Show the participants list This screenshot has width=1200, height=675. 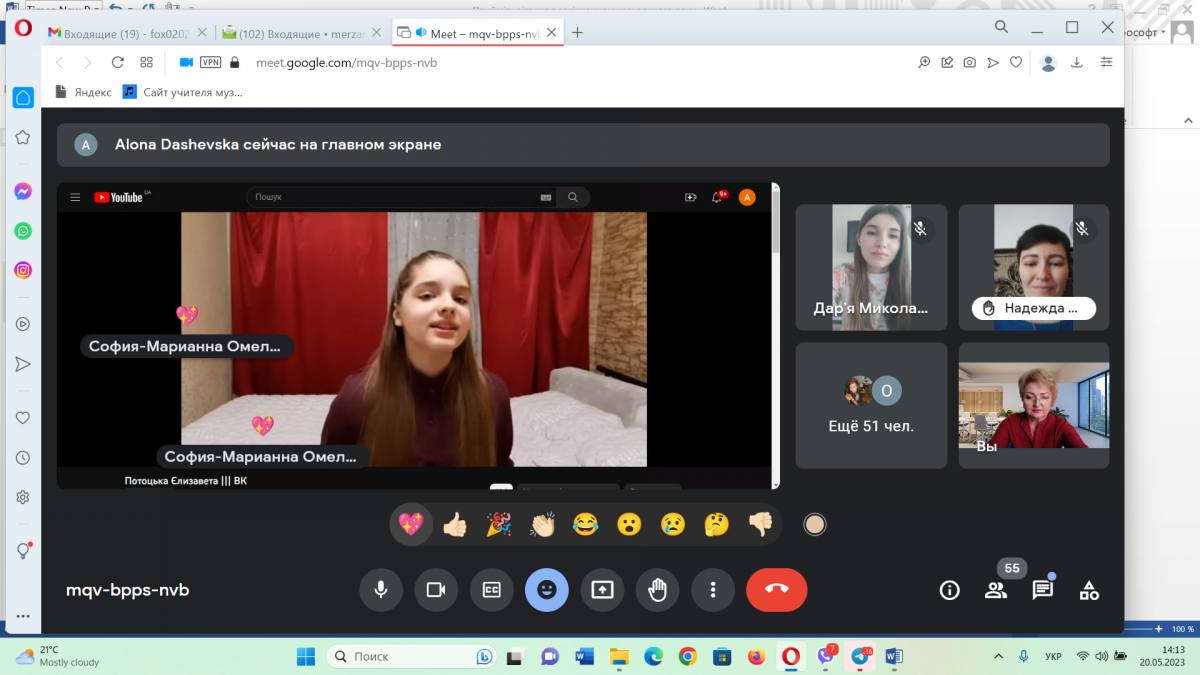click(996, 590)
